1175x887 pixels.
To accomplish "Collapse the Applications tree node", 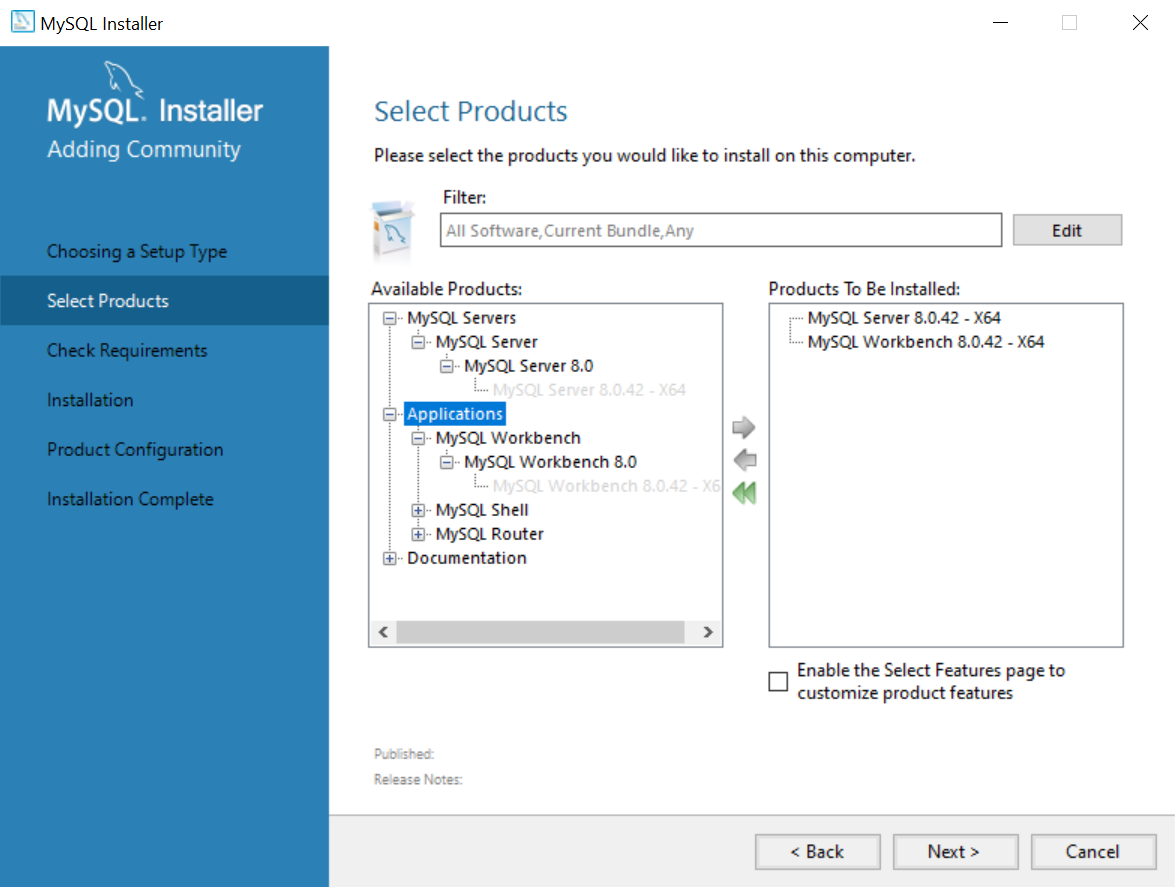I will pyautogui.click(x=389, y=414).
